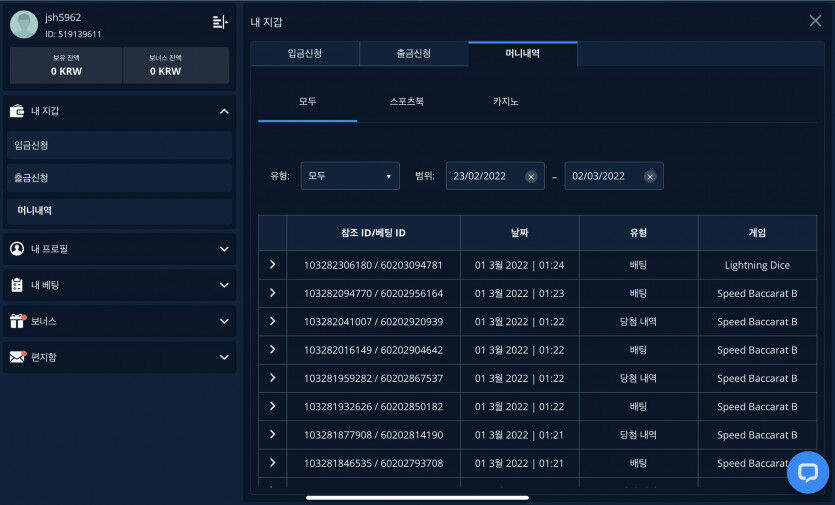The height and width of the screenshot is (505, 835).
Task: Click the 참조 ID/베팅 ID column header
Action: pyautogui.click(x=373, y=233)
